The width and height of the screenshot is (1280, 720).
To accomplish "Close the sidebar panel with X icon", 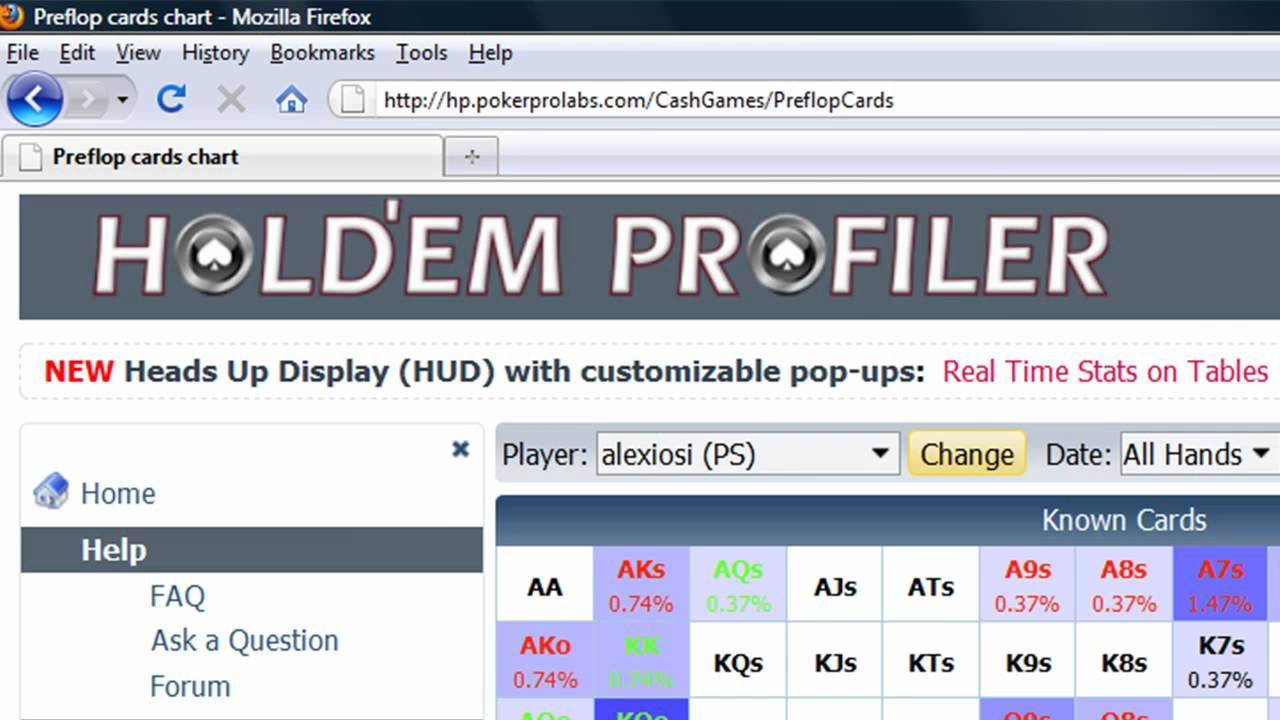I will pyautogui.click(x=460, y=449).
